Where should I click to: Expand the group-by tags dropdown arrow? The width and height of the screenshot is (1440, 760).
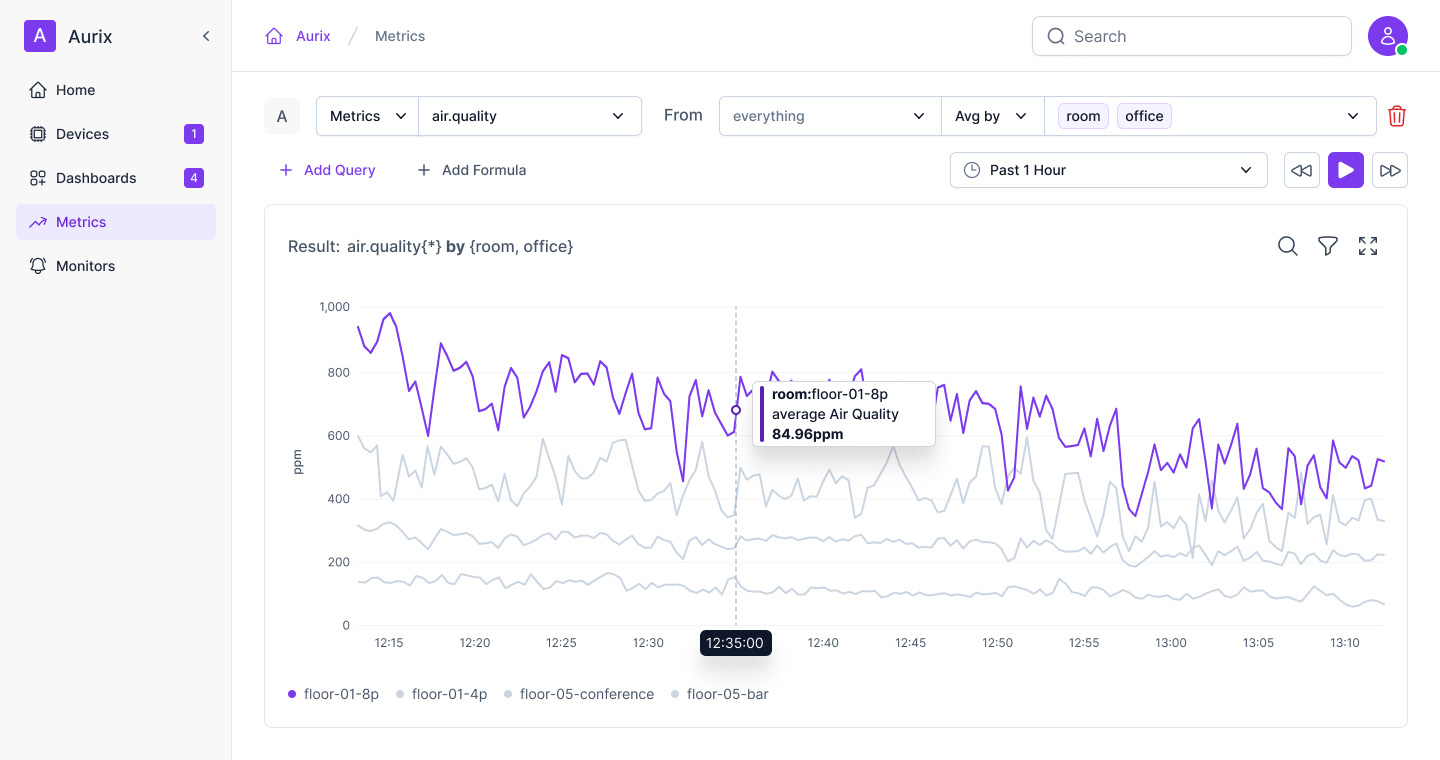1353,116
